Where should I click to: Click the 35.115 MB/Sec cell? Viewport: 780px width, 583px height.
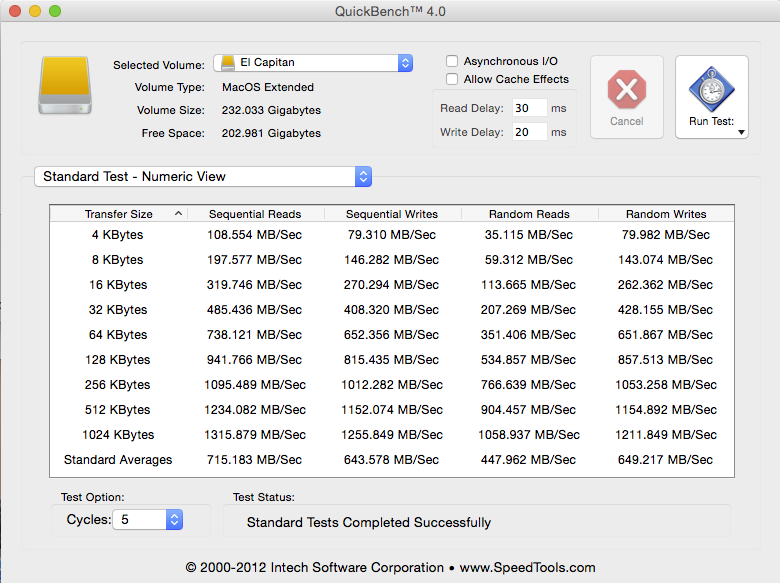pos(529,235)
